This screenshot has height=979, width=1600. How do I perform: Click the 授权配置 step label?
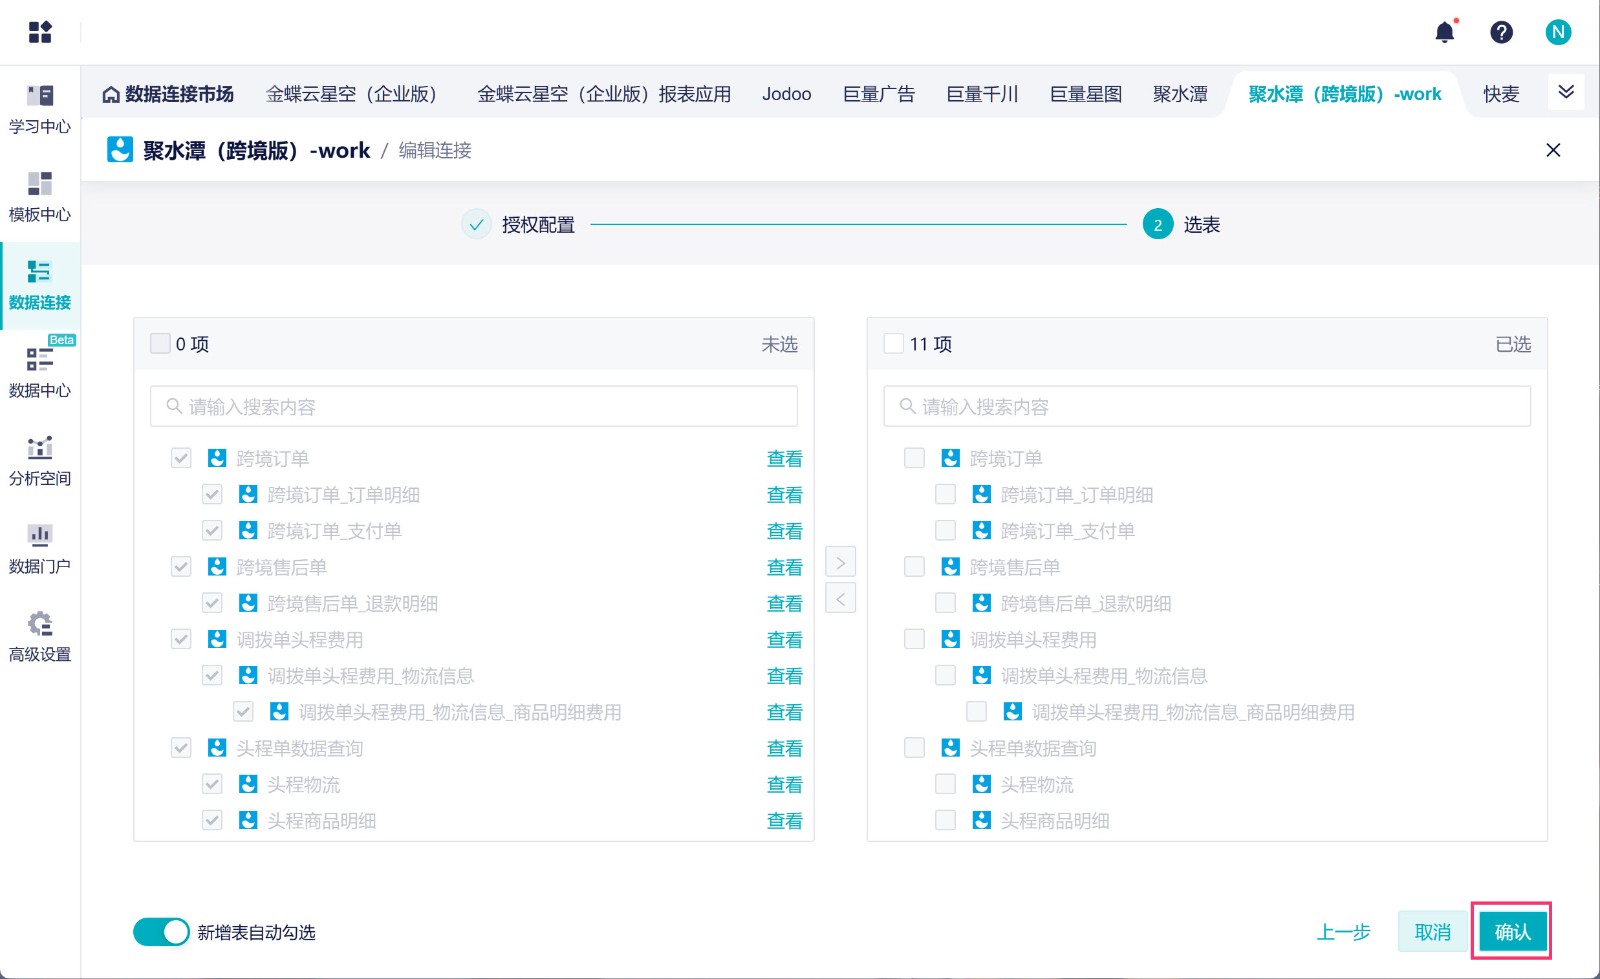pos(538,225)
